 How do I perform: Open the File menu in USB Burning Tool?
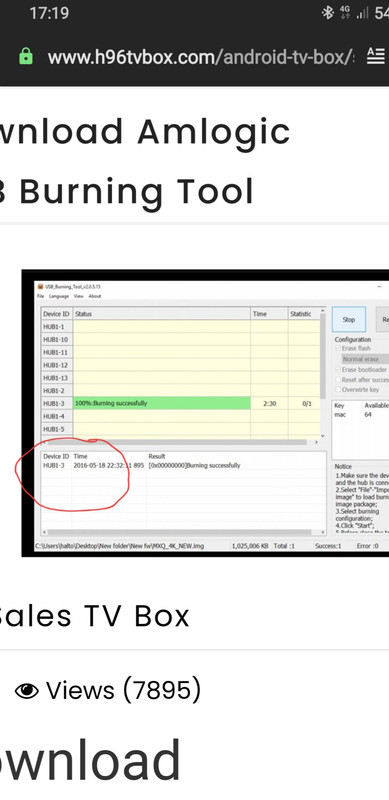[x=40, y=296]
